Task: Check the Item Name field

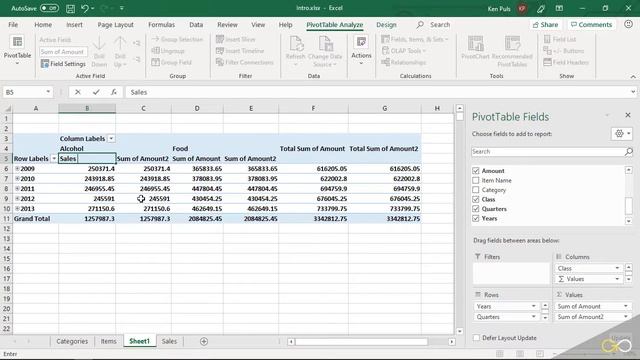Action: tap(476, 180)
